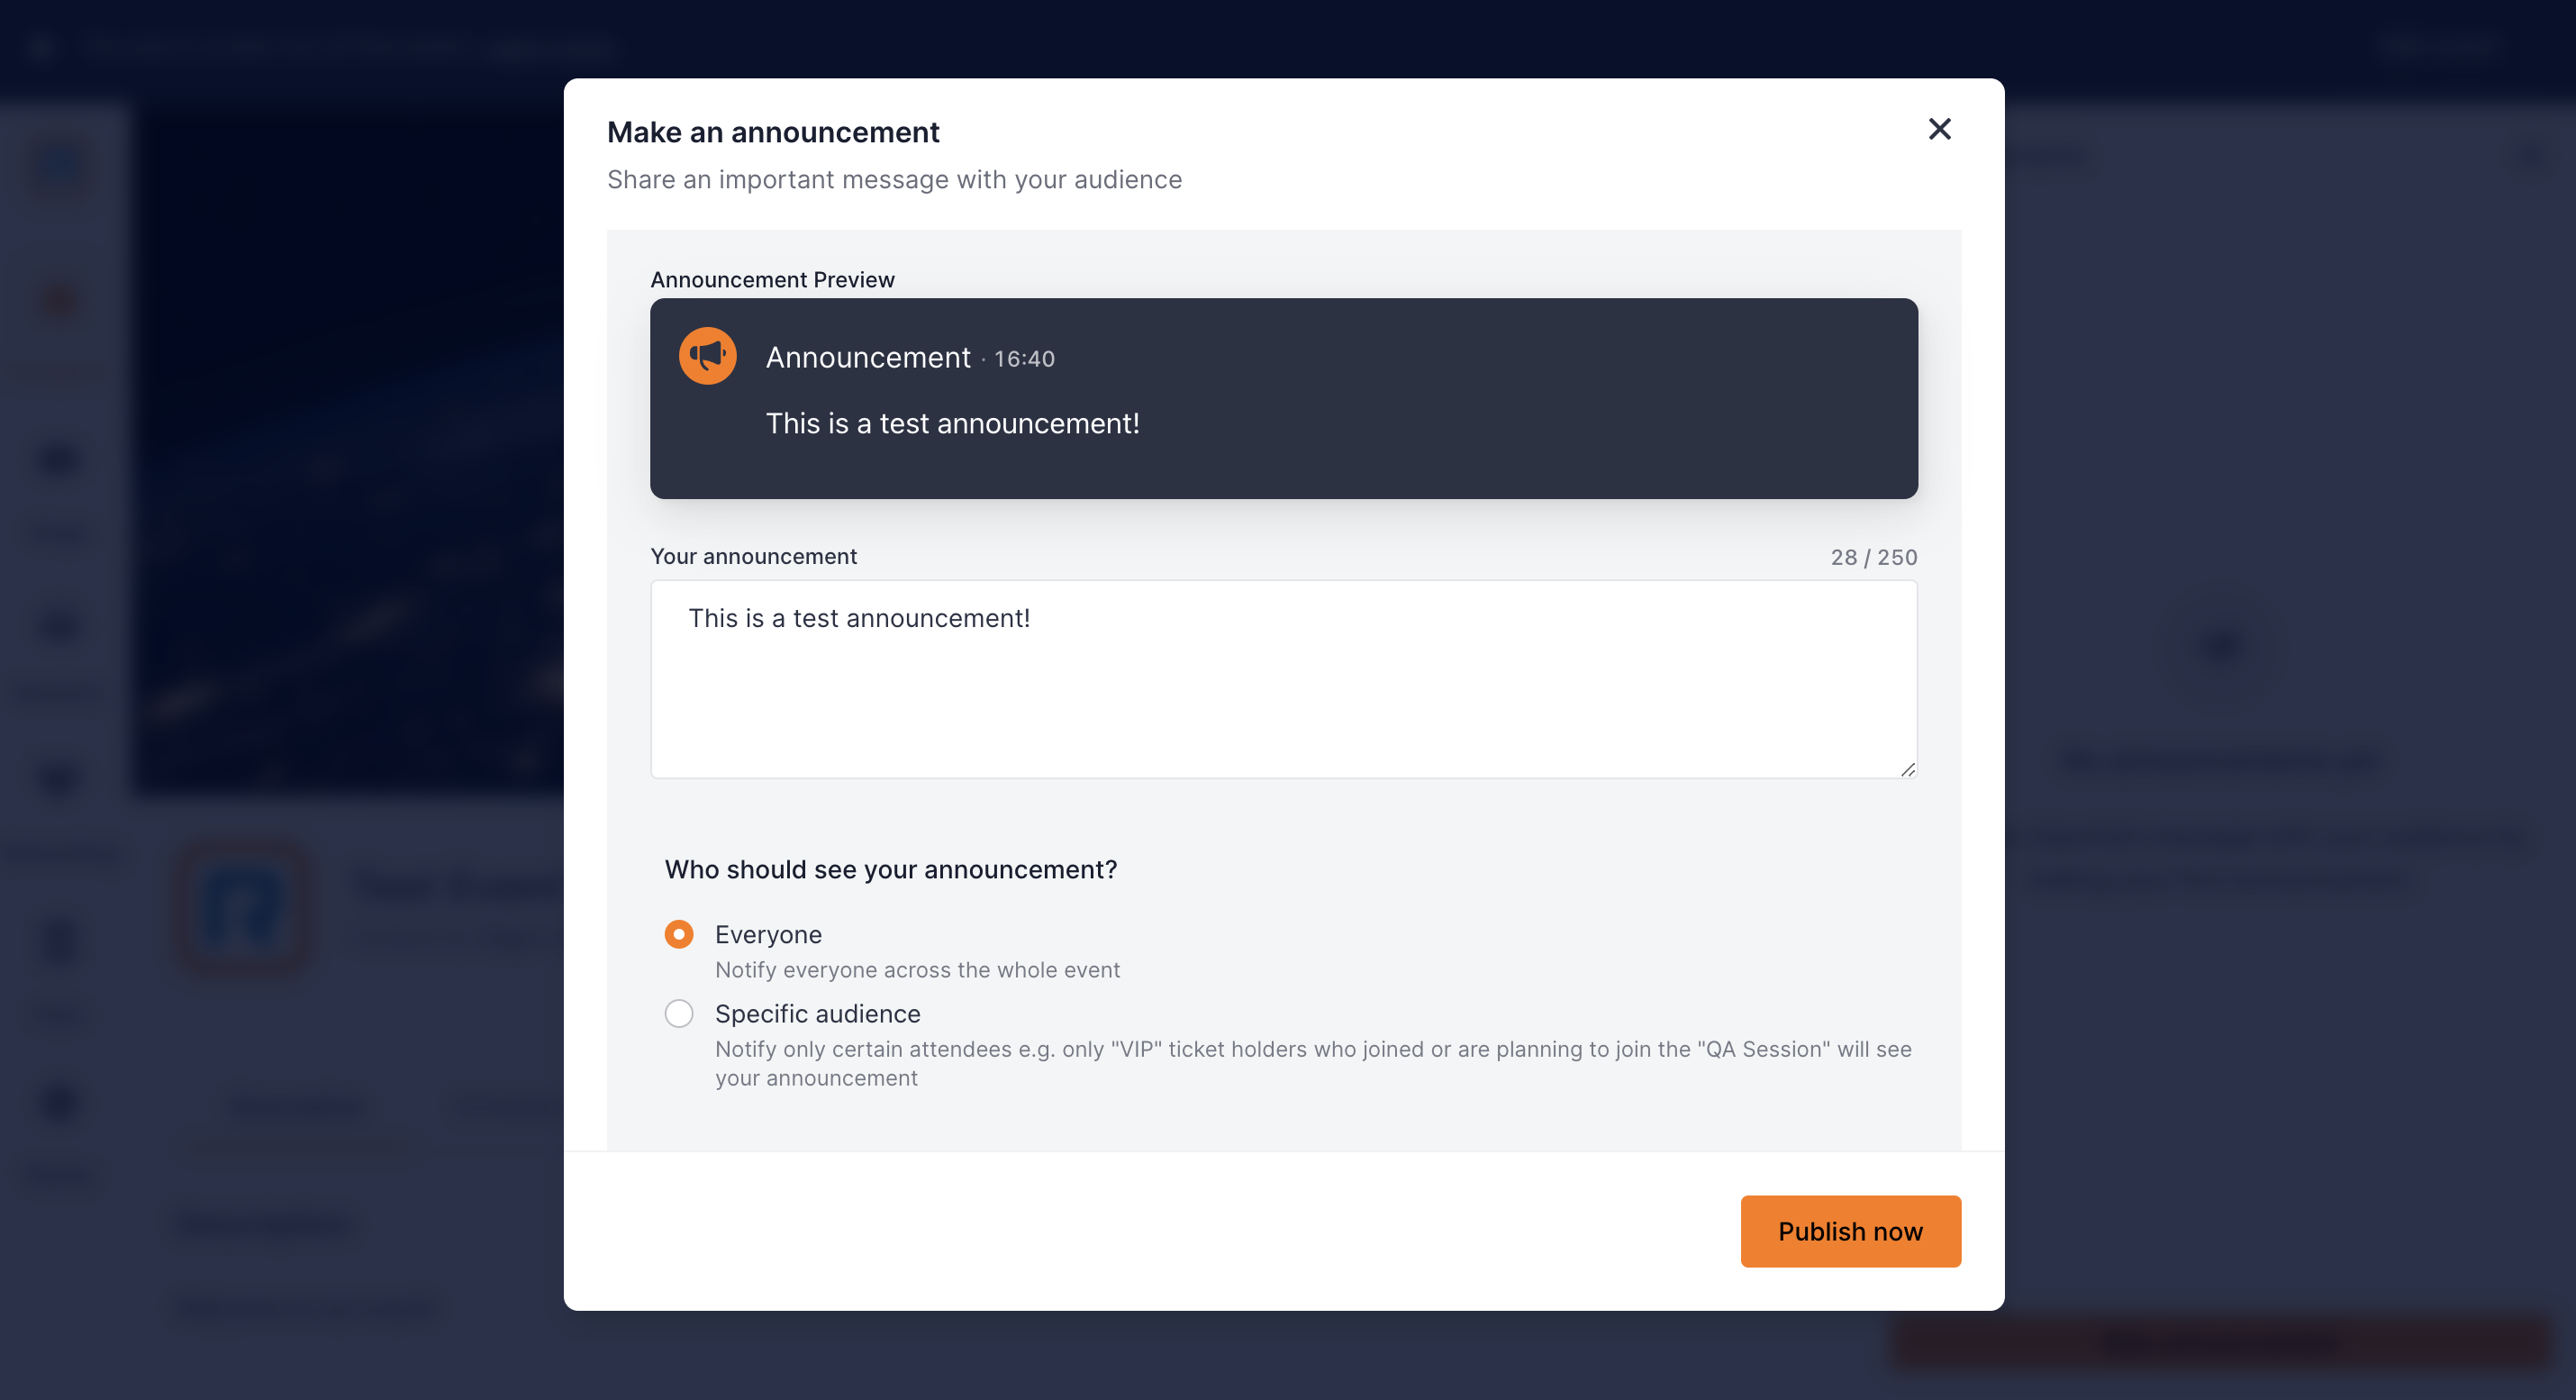Click the blurred red button at bottom right
The width and height of the screenshot is (2576, 1400).
(2220, 1343)
